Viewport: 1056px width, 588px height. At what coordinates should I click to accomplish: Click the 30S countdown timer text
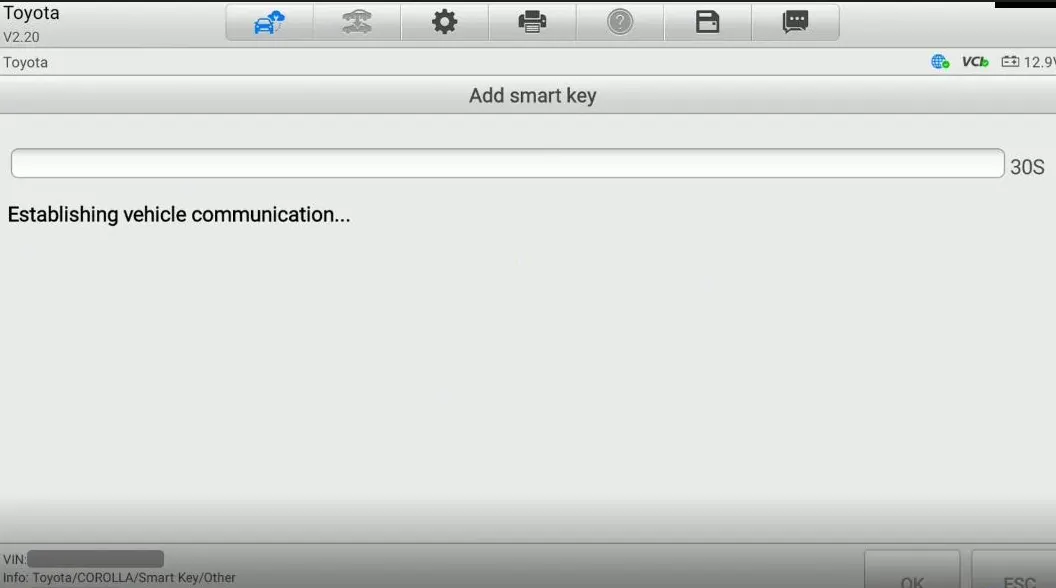tap(1027, 167)
